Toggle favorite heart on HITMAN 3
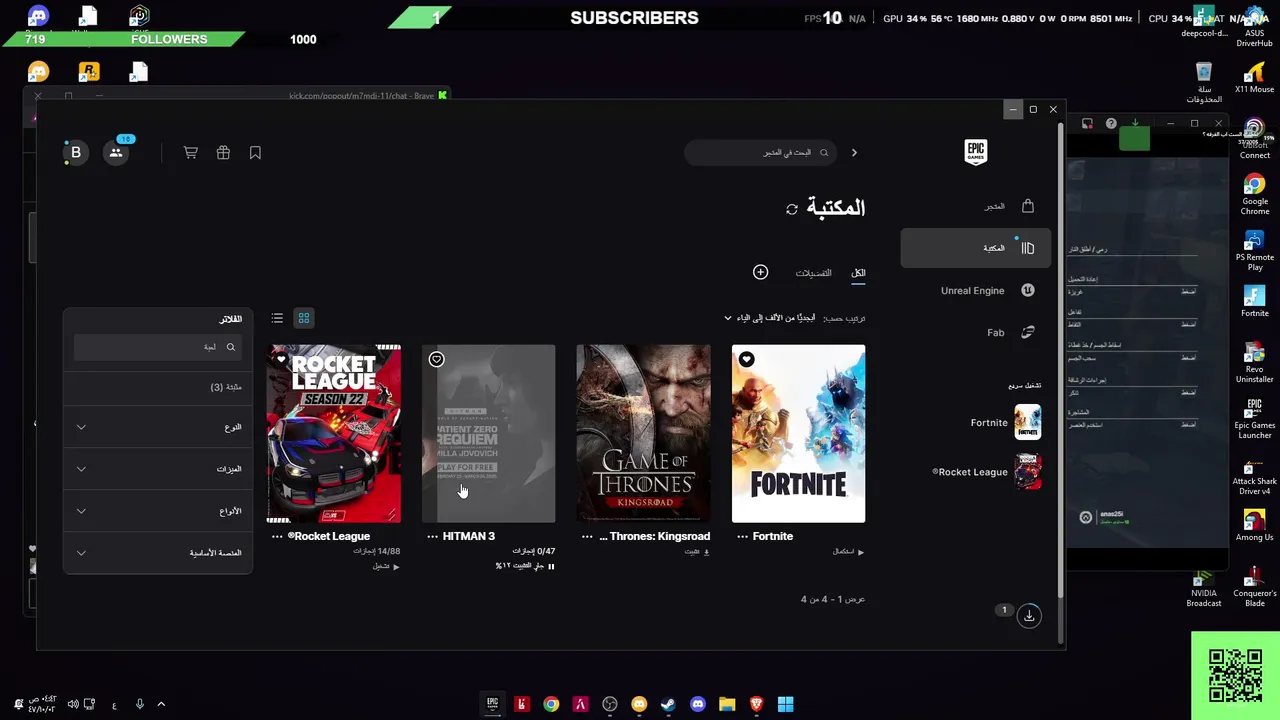The width and height of the screenshot is (1280, 720). pos(436,359)
